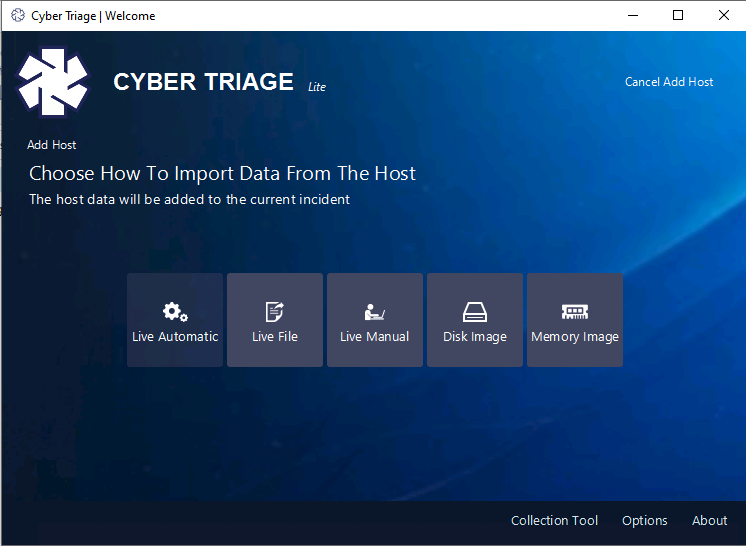This screenshot has height=546, width=746.
Task: Select the Disk Image drive tile
Action: [x=475, y=320]
